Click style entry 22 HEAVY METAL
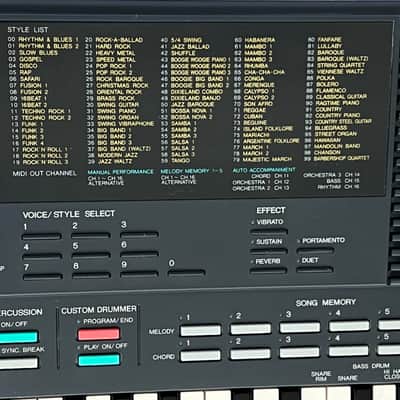The image size is (400, 400). [x=111, y=53]
